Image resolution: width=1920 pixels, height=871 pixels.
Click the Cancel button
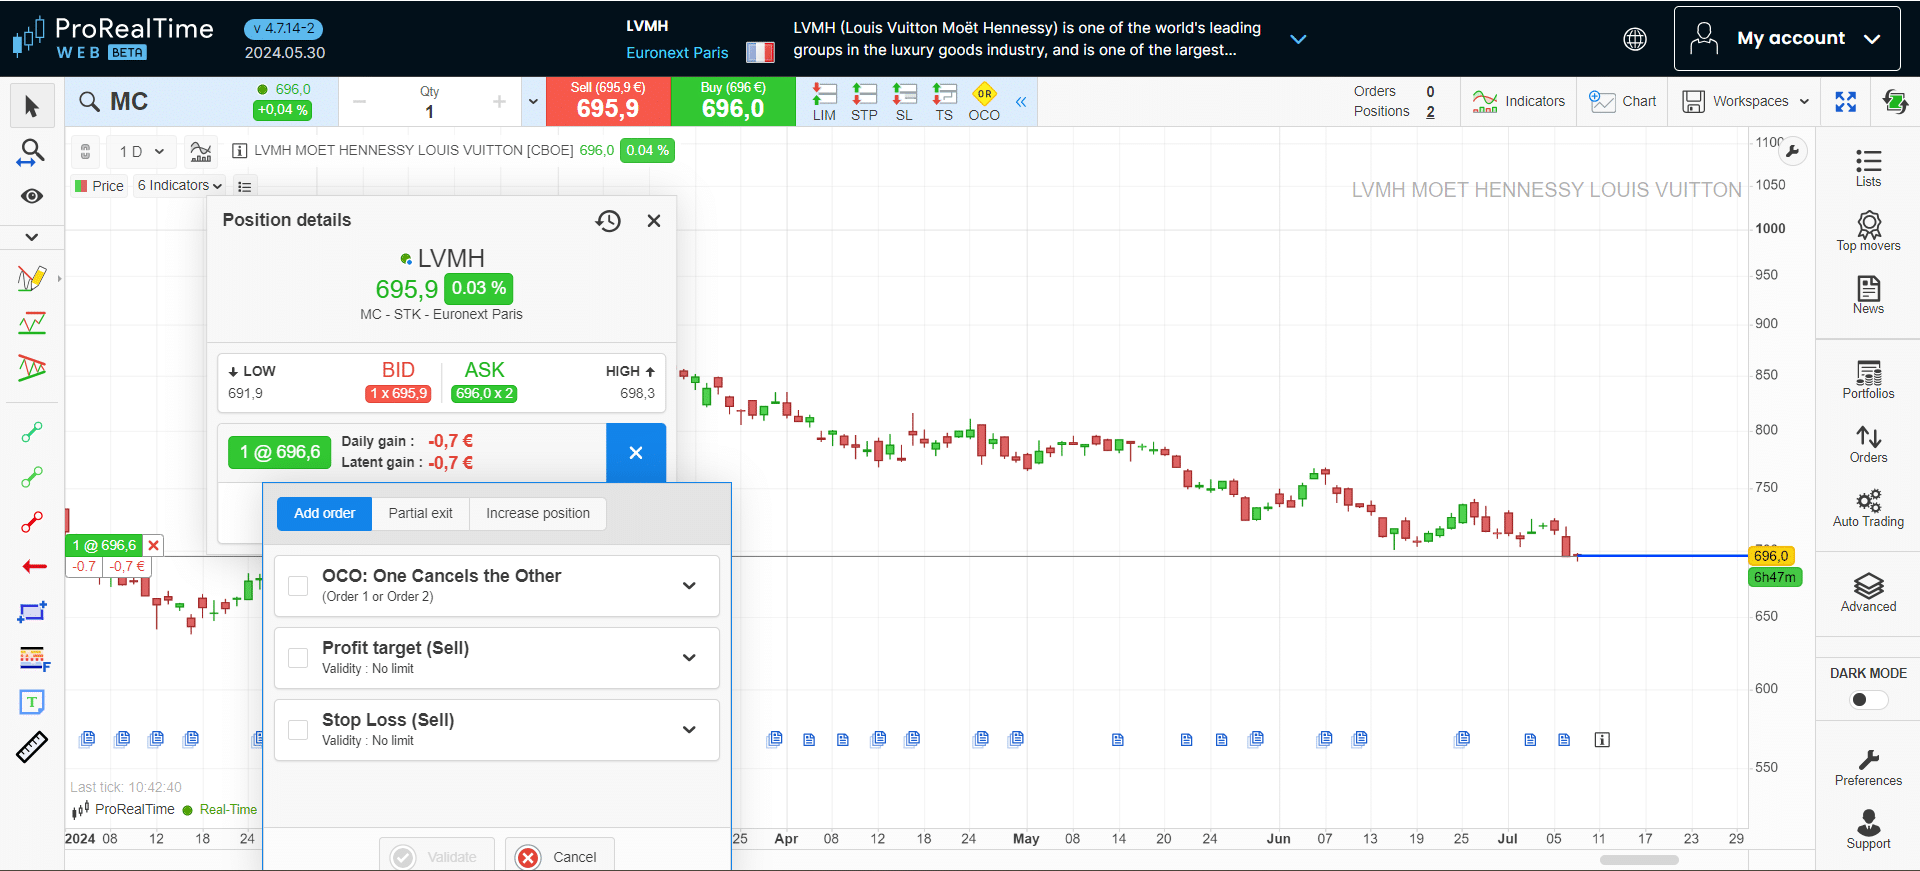559,856
